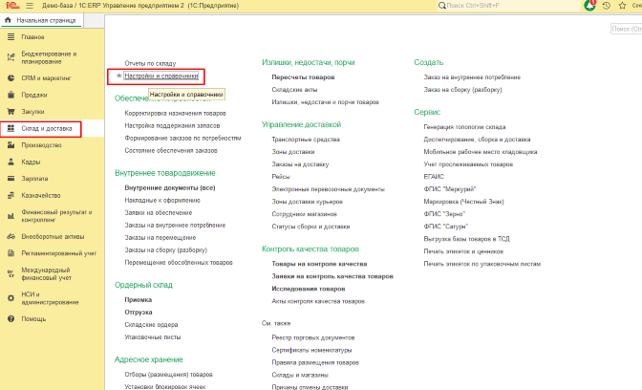Open Отчеты по складу
Image resolution: width=642 pixels, height=390 pixels.
click(x=150, y=63)
